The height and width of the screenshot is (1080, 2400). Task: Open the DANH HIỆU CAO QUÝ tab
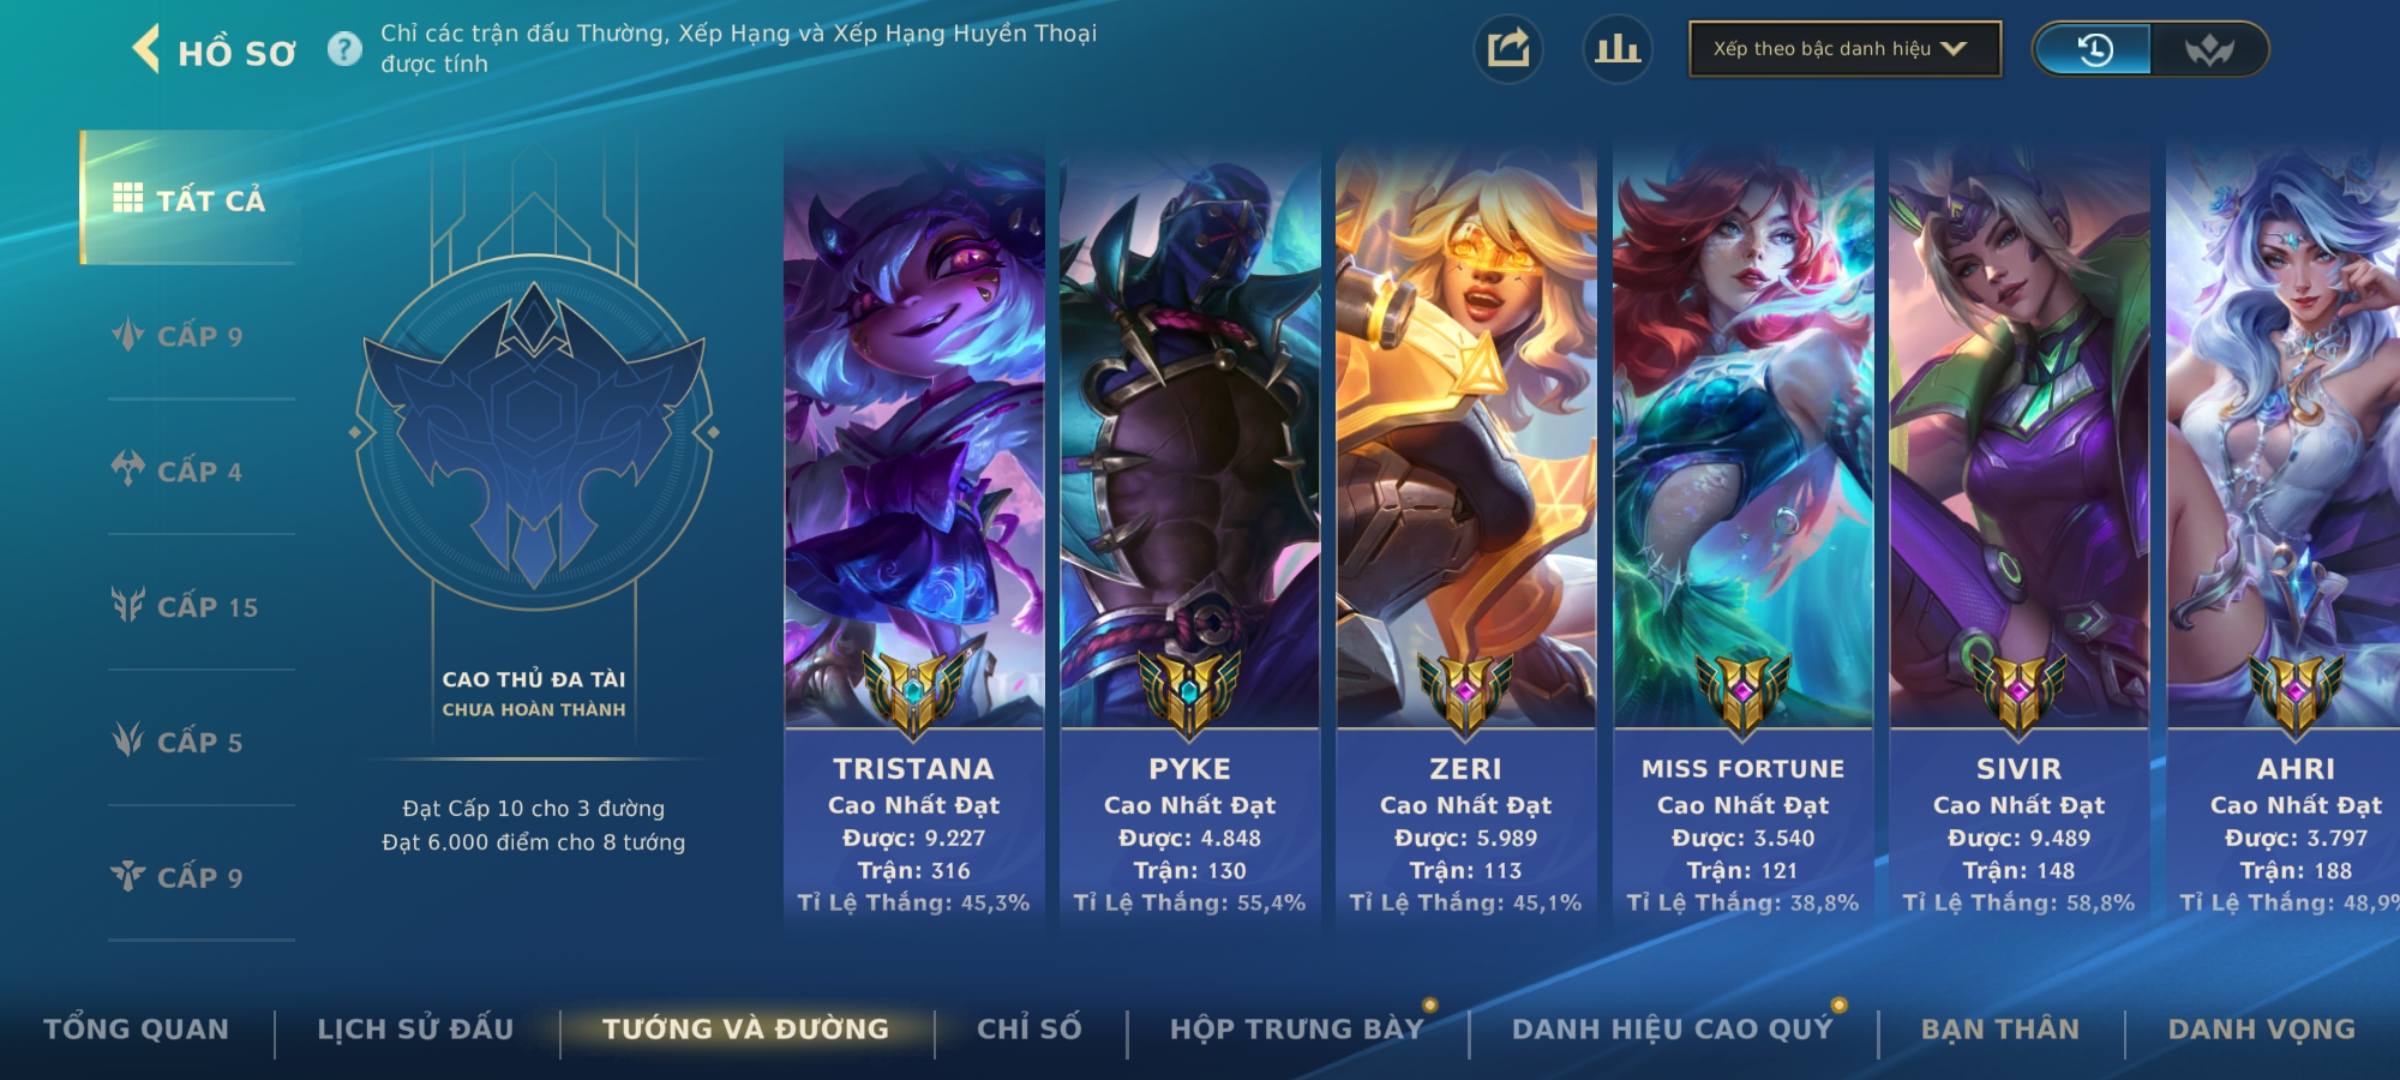1673,1029
